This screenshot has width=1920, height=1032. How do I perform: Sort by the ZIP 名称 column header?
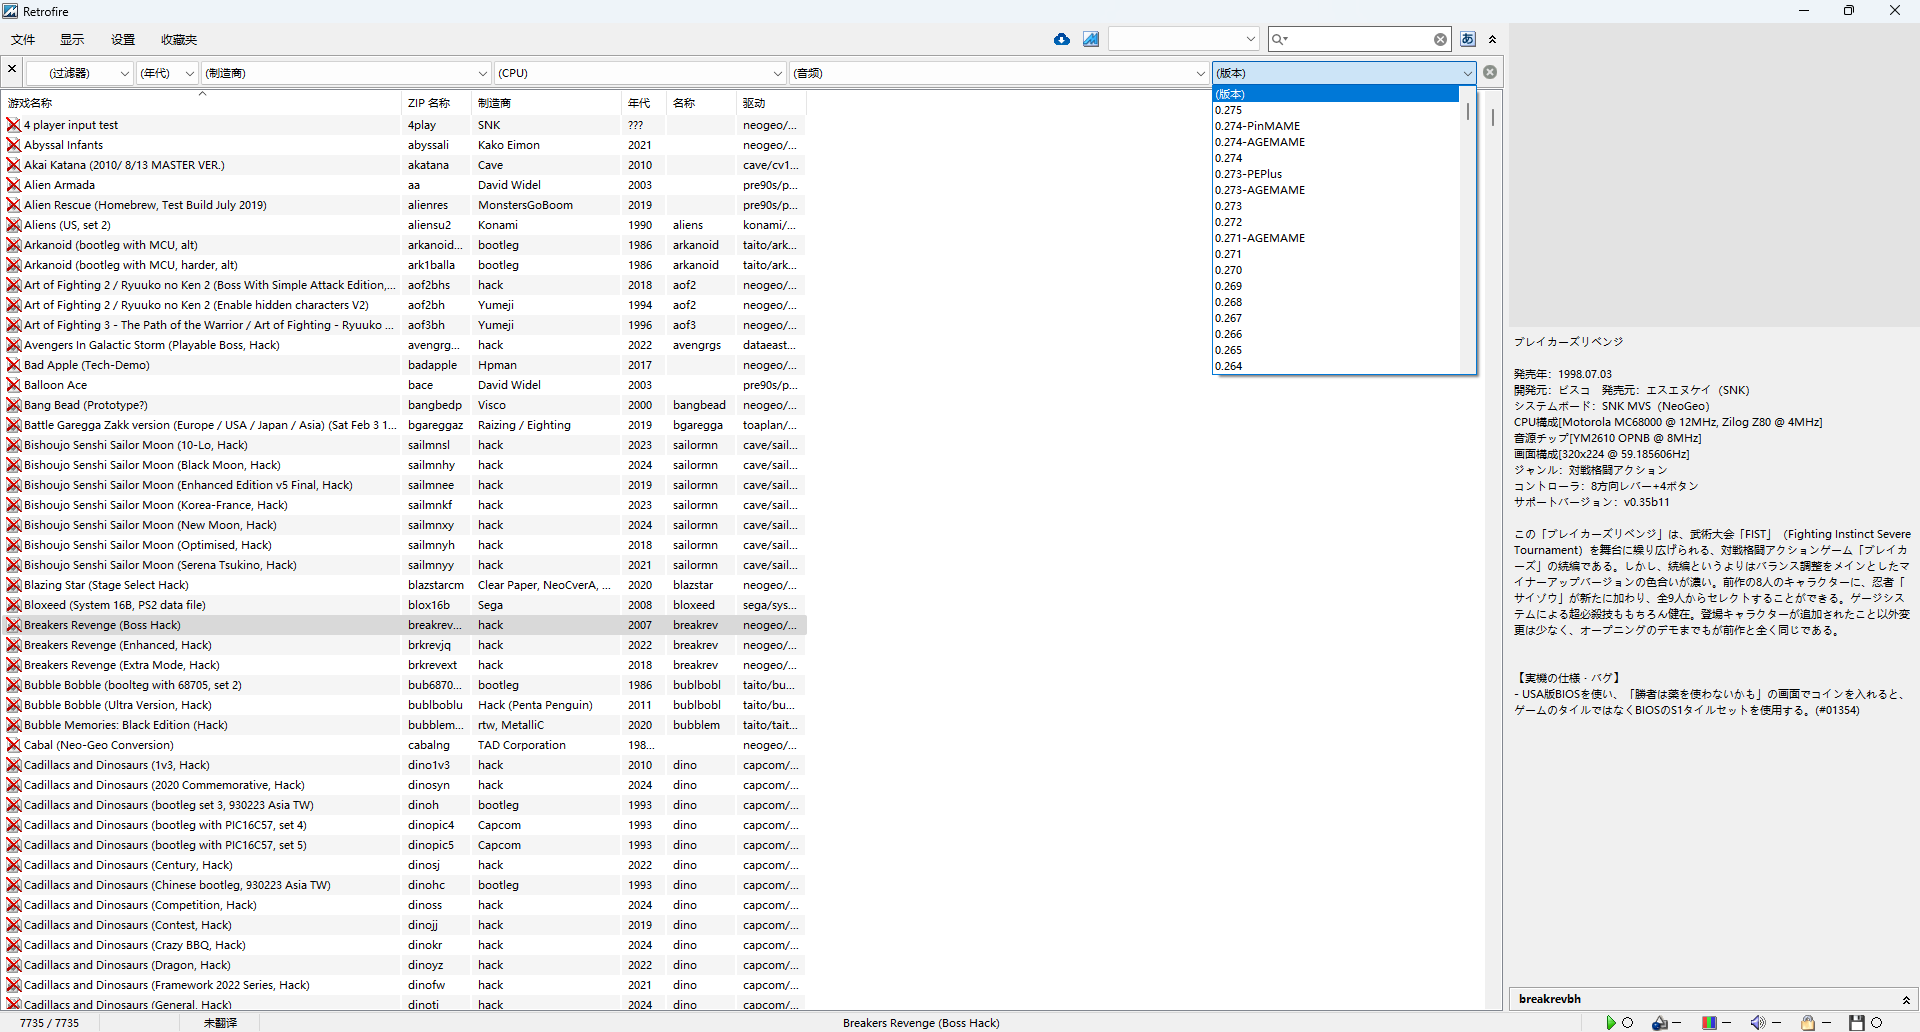(436, 103)
